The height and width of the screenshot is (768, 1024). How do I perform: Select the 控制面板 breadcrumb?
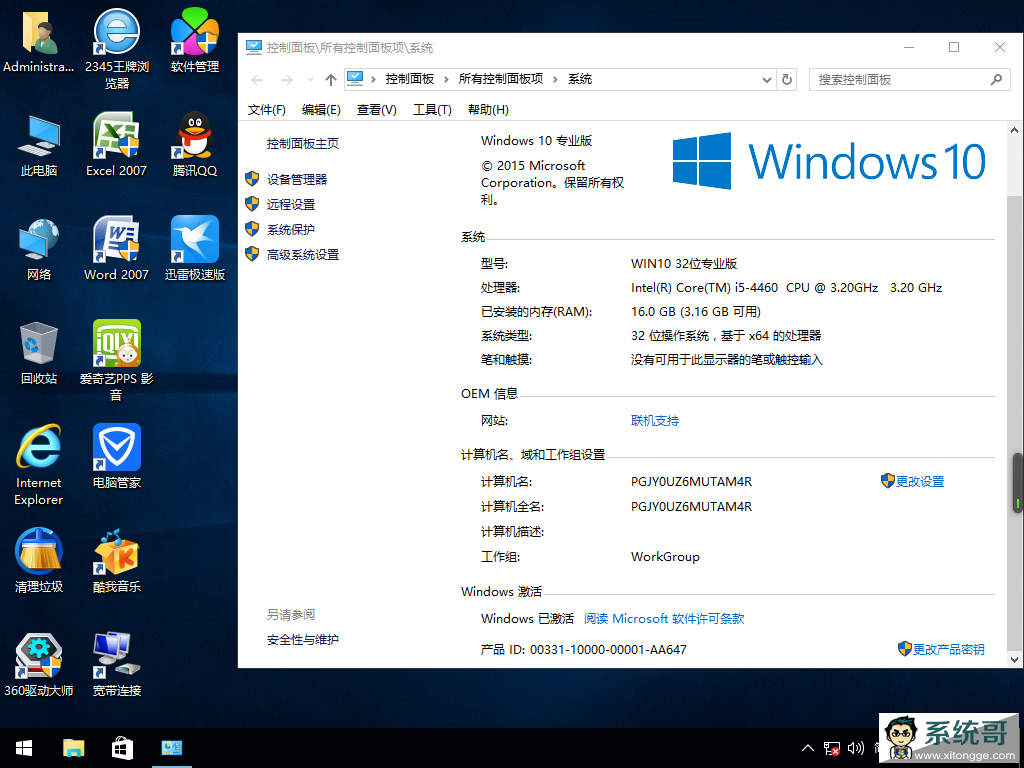coord(409,79)
